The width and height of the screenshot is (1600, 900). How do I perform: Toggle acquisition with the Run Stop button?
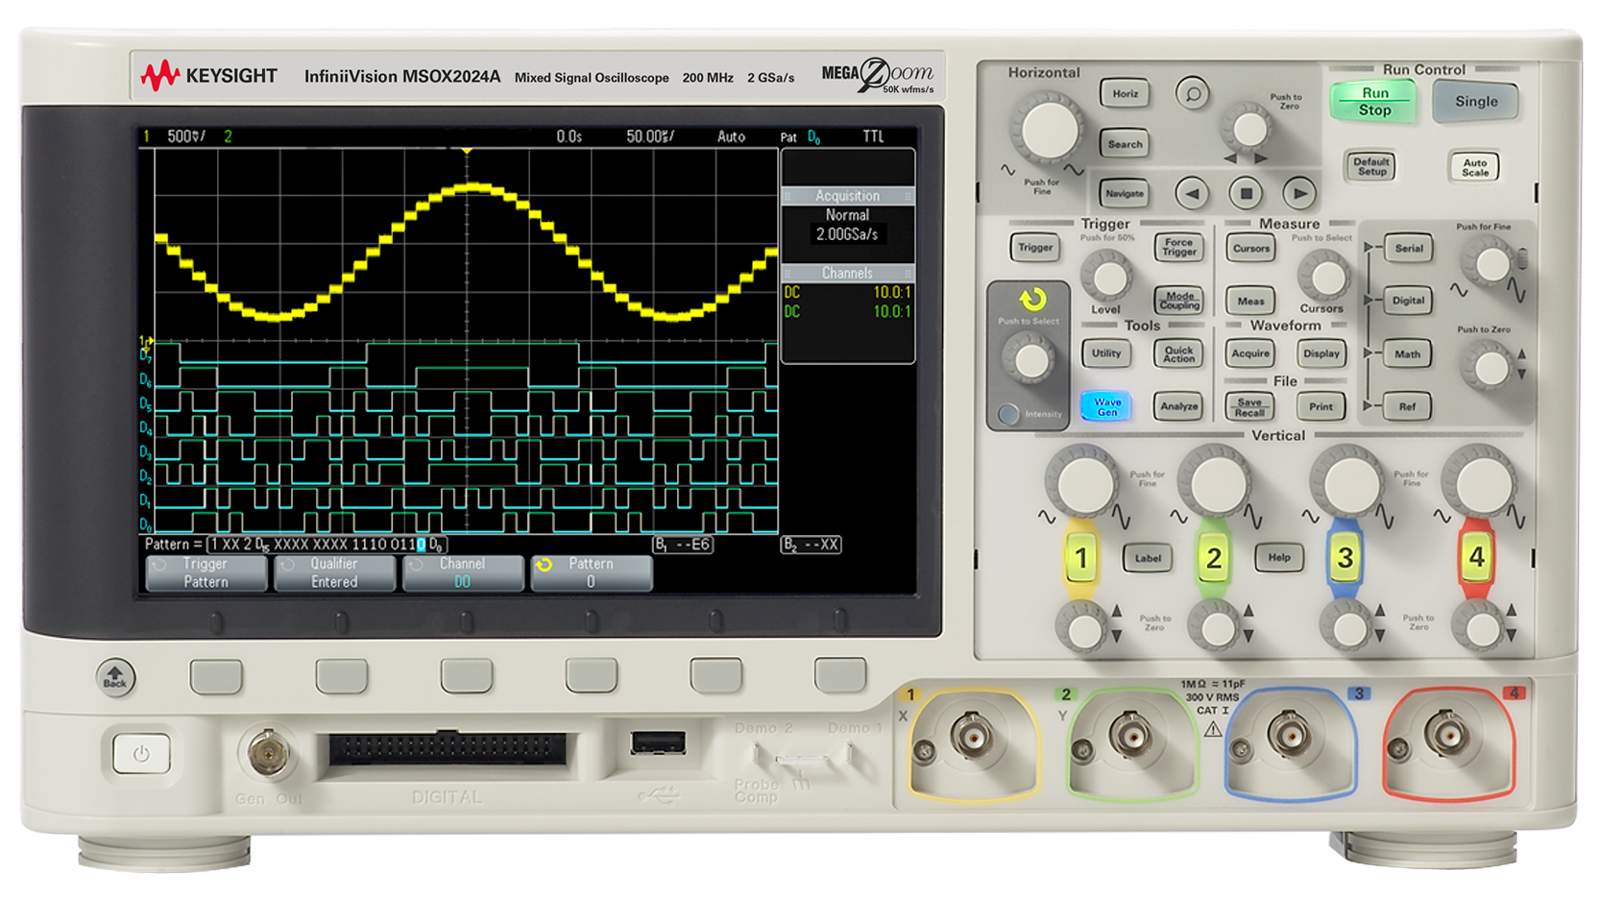click(x=1372, y=101)
